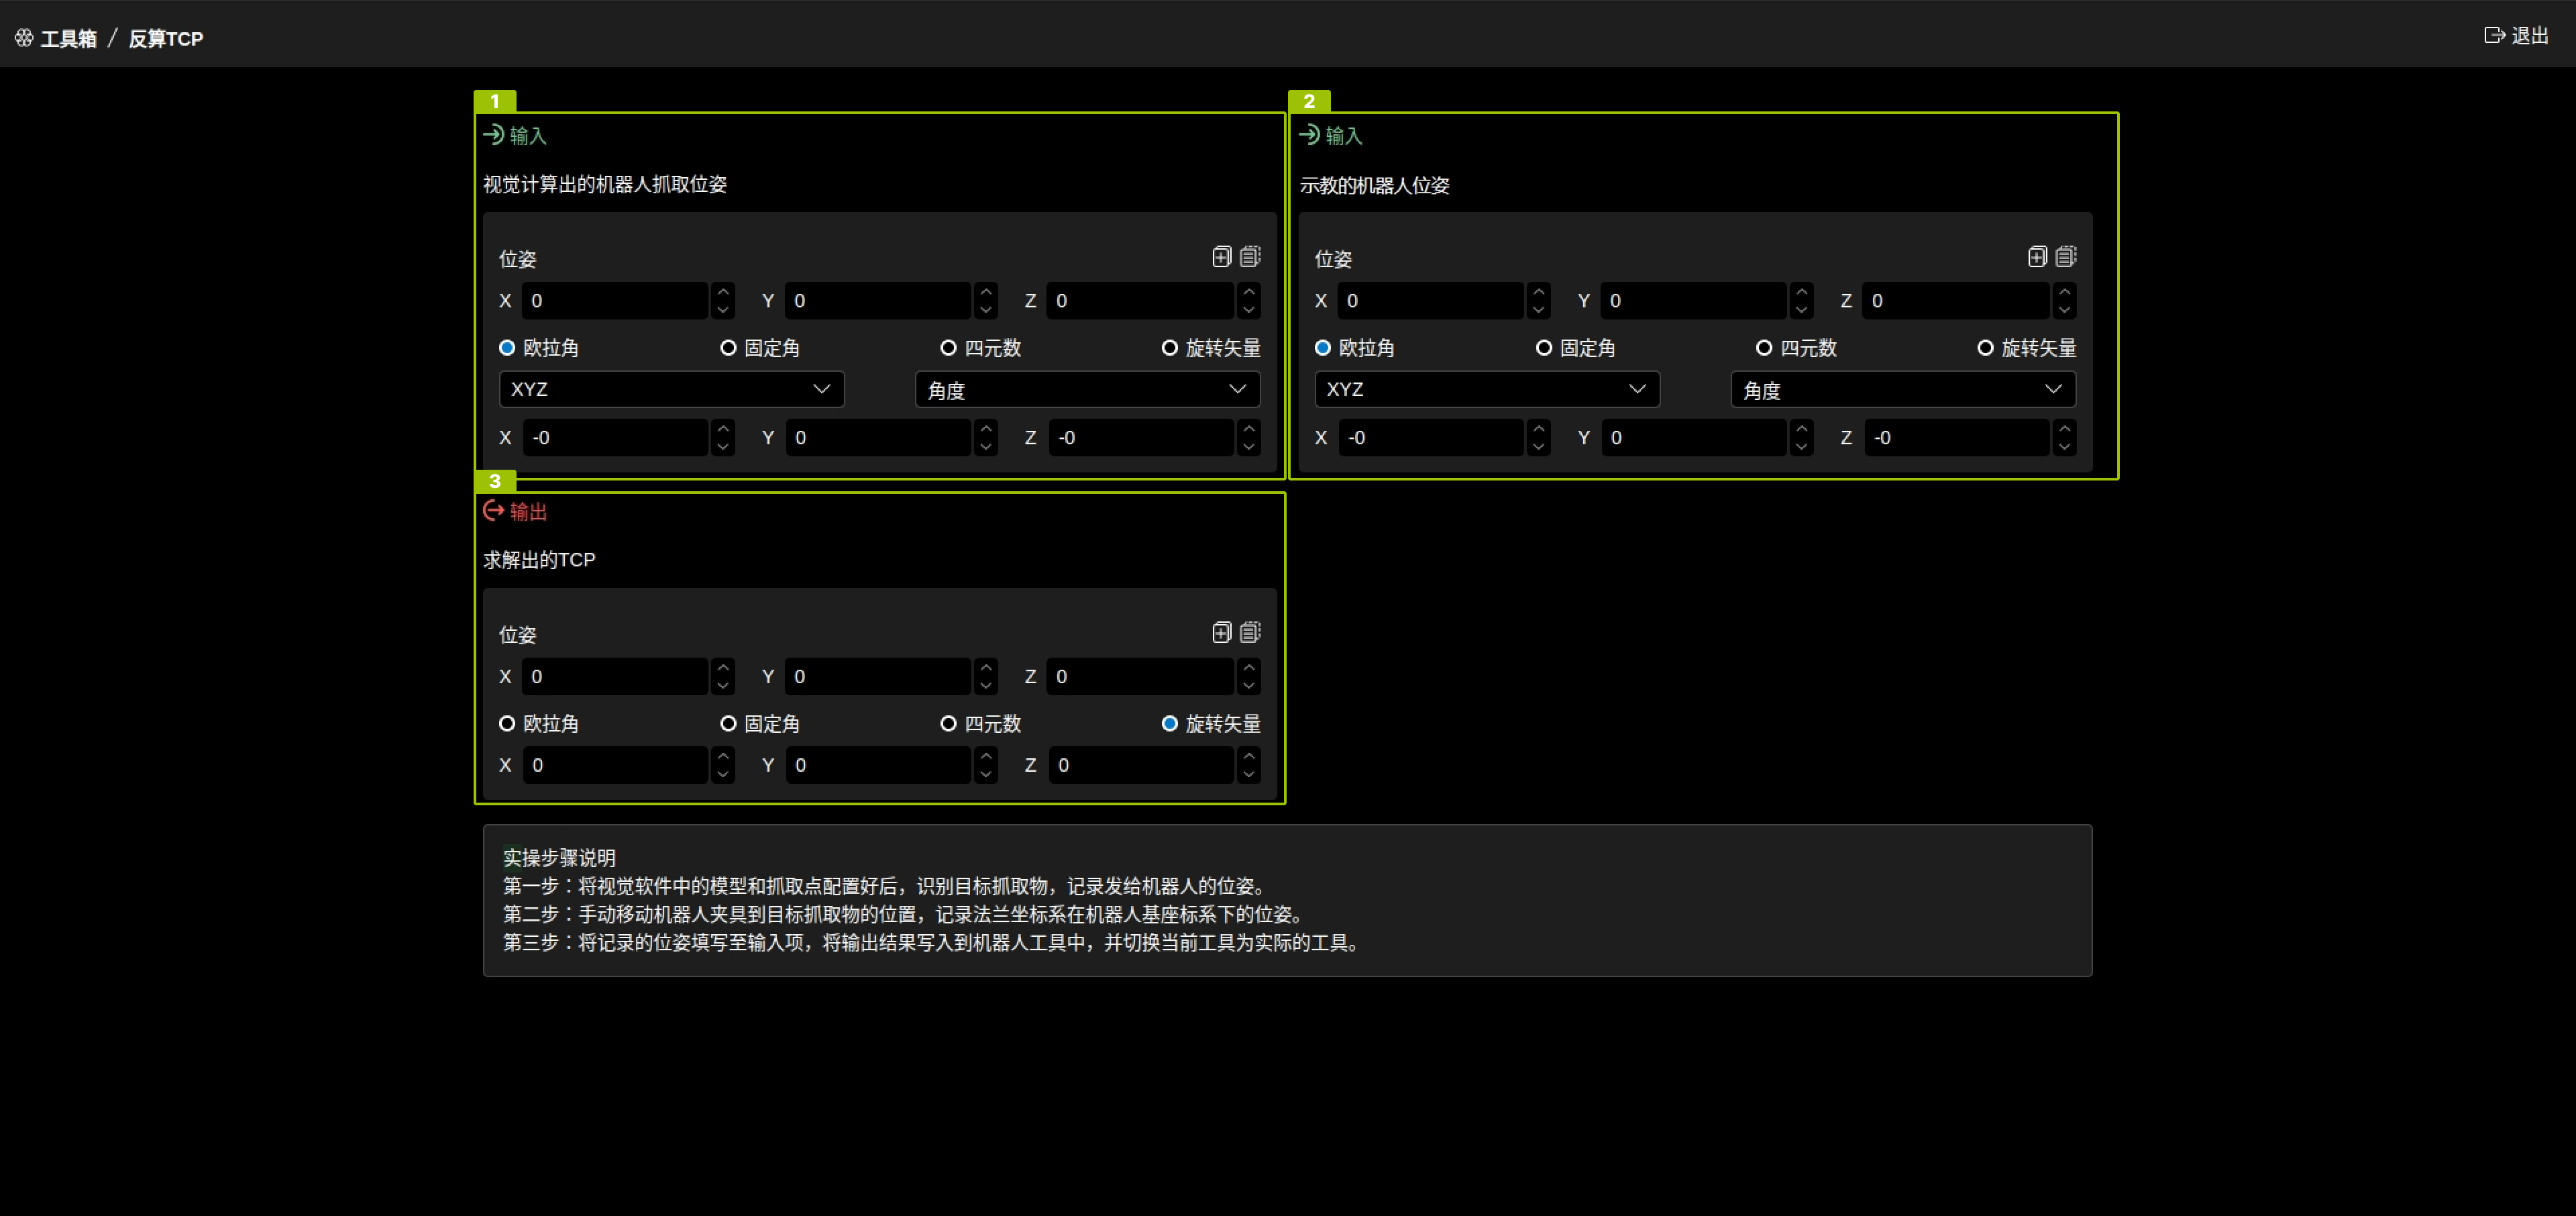Click the 反算TCP breadcrumb item
Image resolution: width=2576 pixels, height=1216 pixels.
tap(166, 38)
